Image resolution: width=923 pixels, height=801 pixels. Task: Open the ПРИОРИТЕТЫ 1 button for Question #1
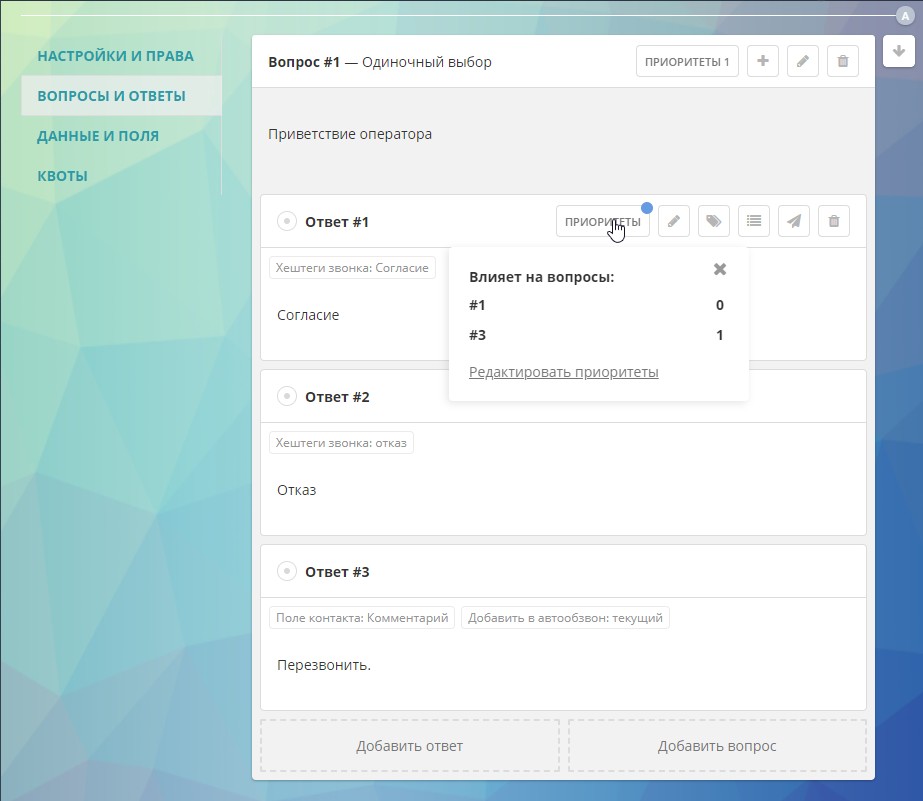(x=687, y=62)
